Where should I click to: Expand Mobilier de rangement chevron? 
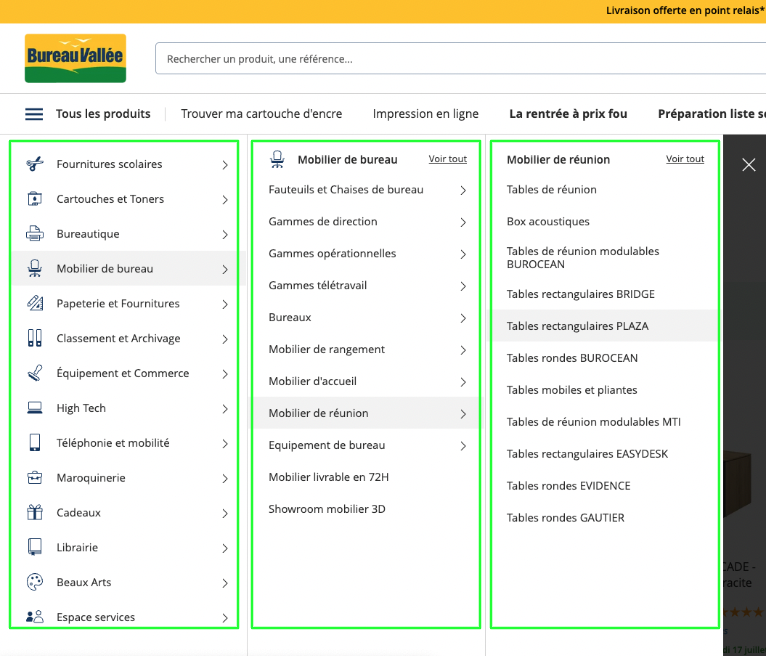pos(463,350)
